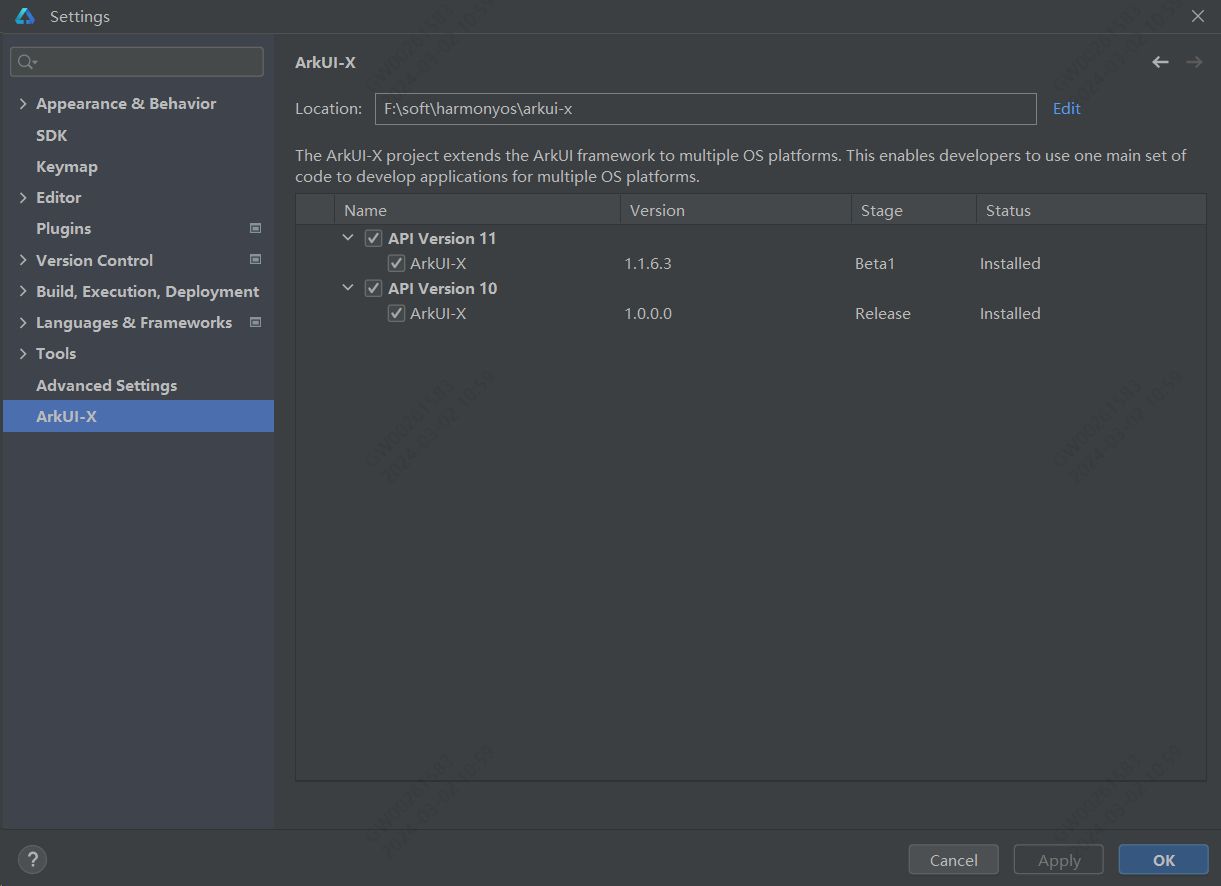Select ArkUI-X in the sidebar
Screen dimensions: 1221x886
click(138, 416)
